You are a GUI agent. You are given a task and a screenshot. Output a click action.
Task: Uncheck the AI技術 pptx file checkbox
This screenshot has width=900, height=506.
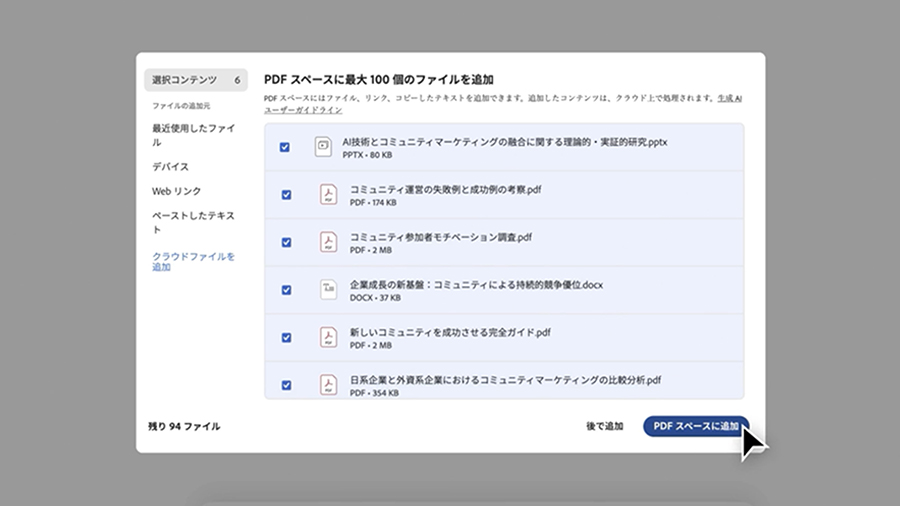pos(285,147)
